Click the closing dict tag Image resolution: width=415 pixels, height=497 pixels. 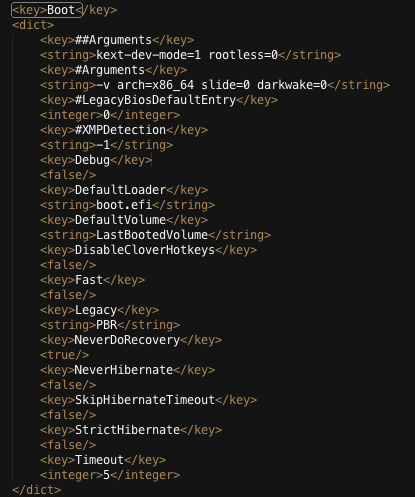click(x=36, y=490)
